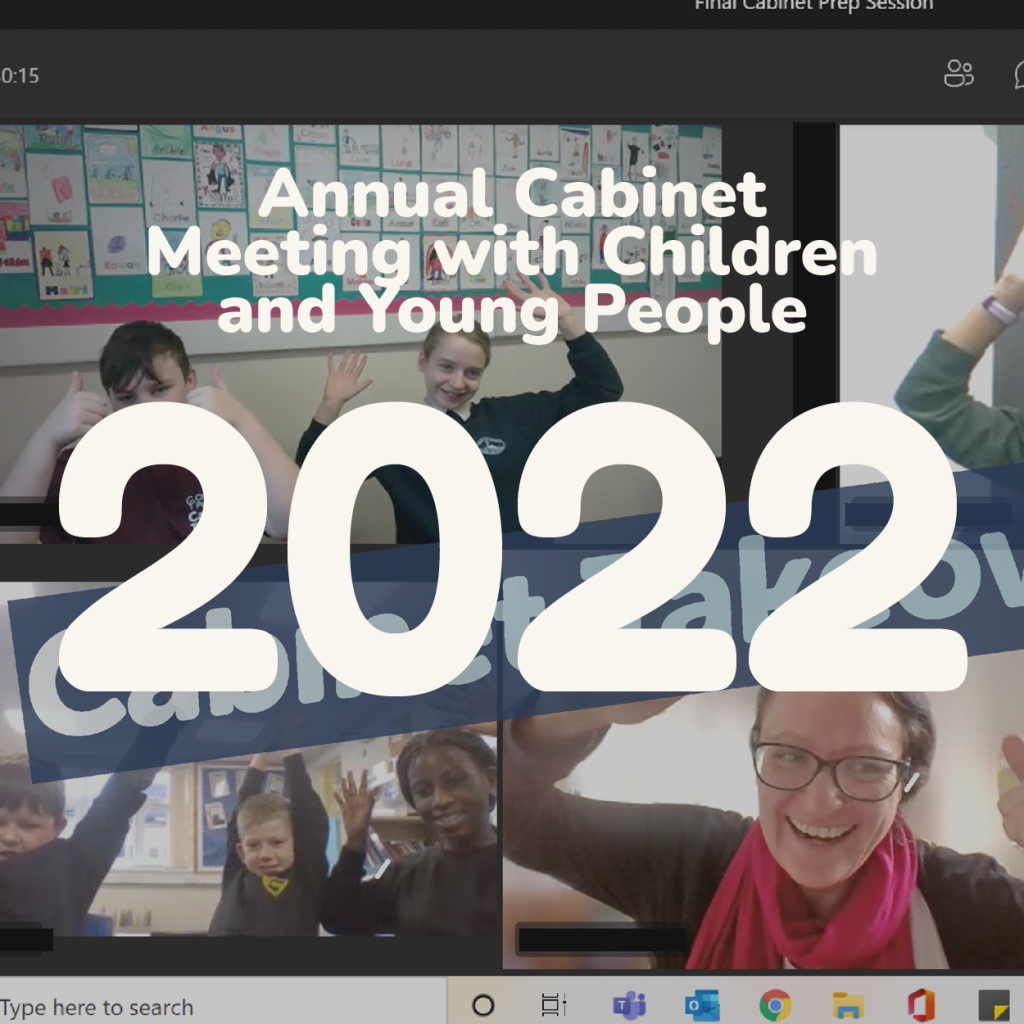
Task: Open Google Chrome from the taskbar
Action: point(775,1005)
